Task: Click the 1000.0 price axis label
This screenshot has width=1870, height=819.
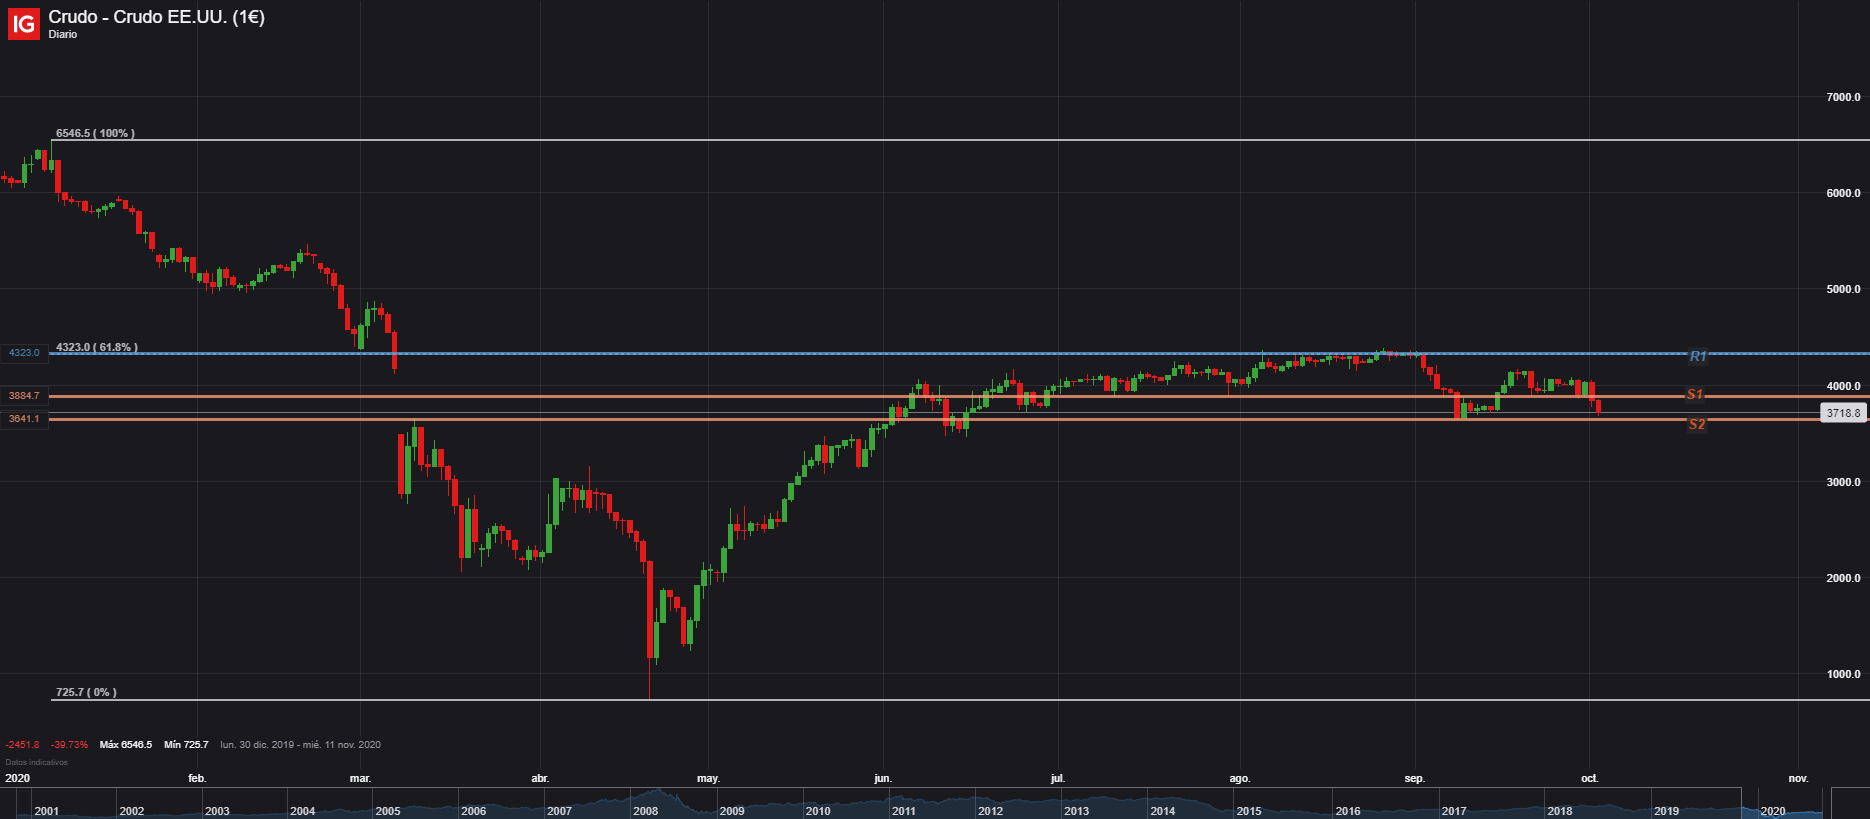Action: click(x=1843, y=674)
